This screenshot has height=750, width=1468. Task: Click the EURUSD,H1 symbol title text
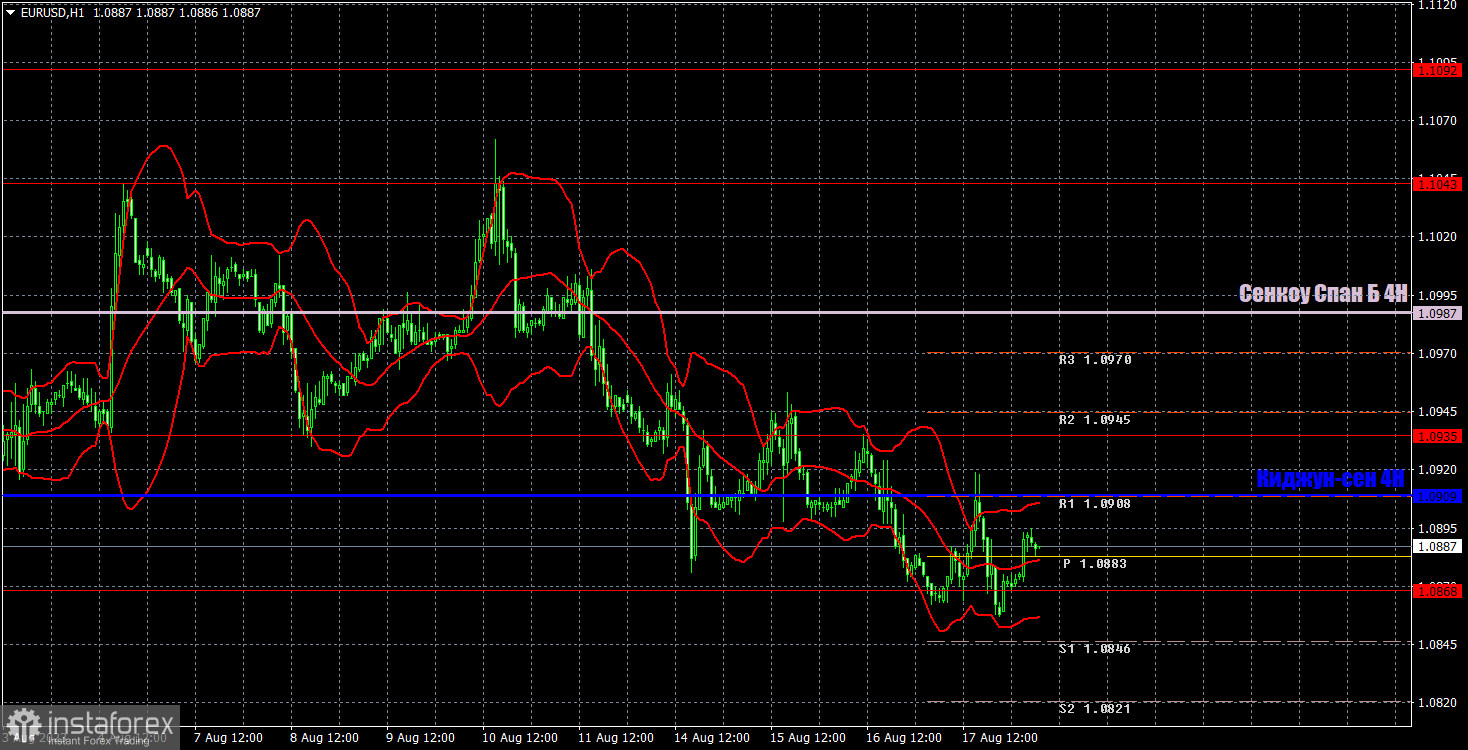(51, 13)
